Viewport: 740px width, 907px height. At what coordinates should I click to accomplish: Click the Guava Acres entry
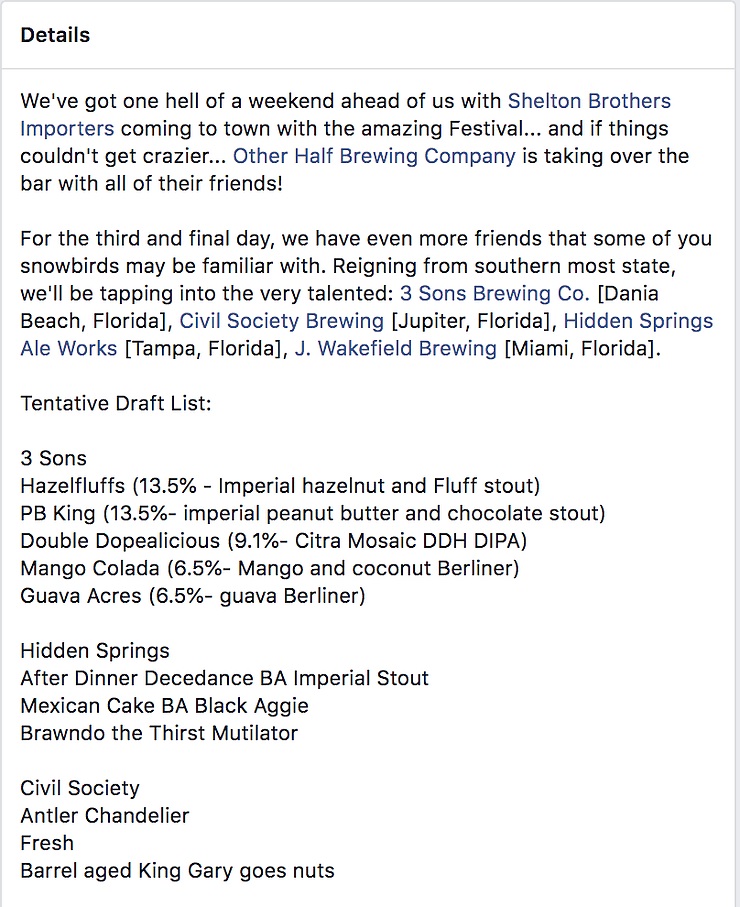tap(193, 596)
